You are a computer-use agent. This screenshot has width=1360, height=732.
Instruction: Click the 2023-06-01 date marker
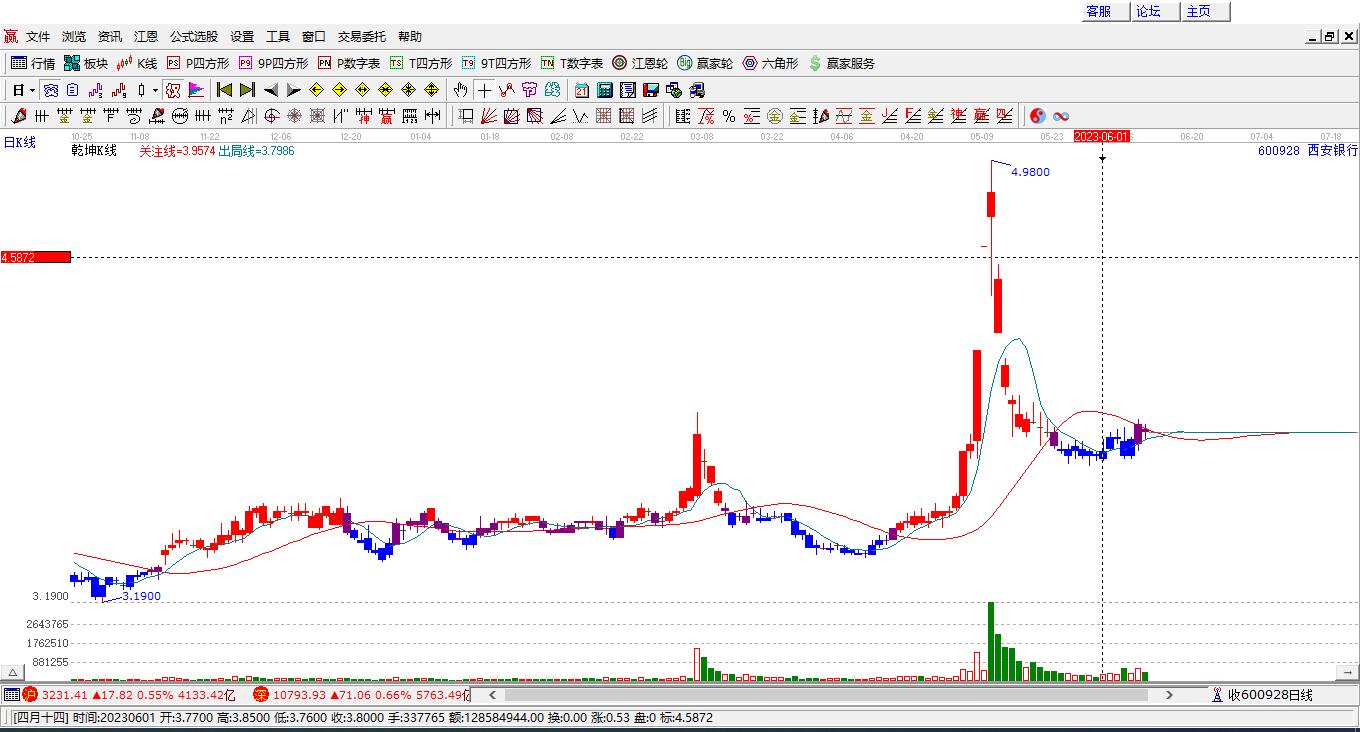[1102, 136]
